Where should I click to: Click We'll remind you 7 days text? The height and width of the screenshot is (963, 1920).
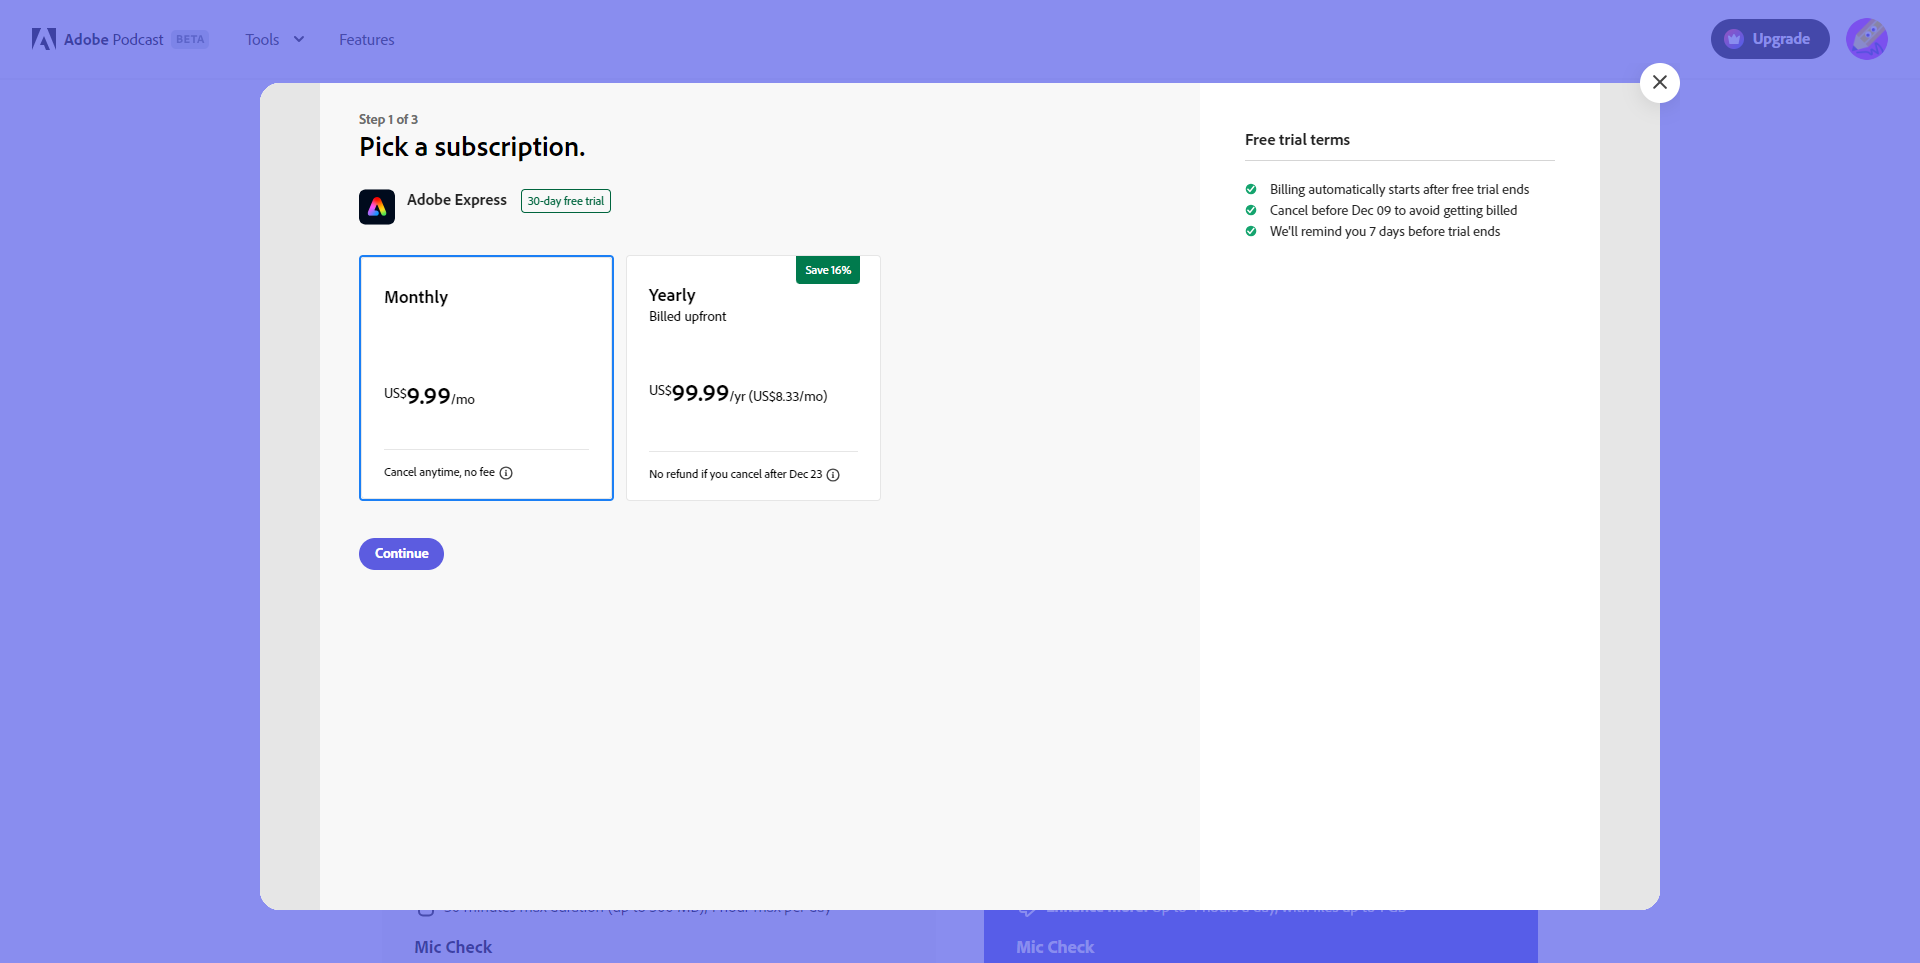click(x=1385, y=232)
